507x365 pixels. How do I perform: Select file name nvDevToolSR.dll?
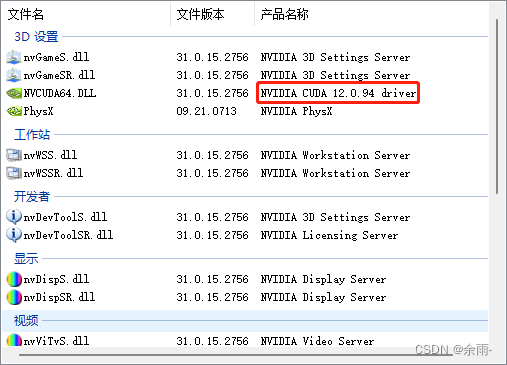[x=68, y=235]
